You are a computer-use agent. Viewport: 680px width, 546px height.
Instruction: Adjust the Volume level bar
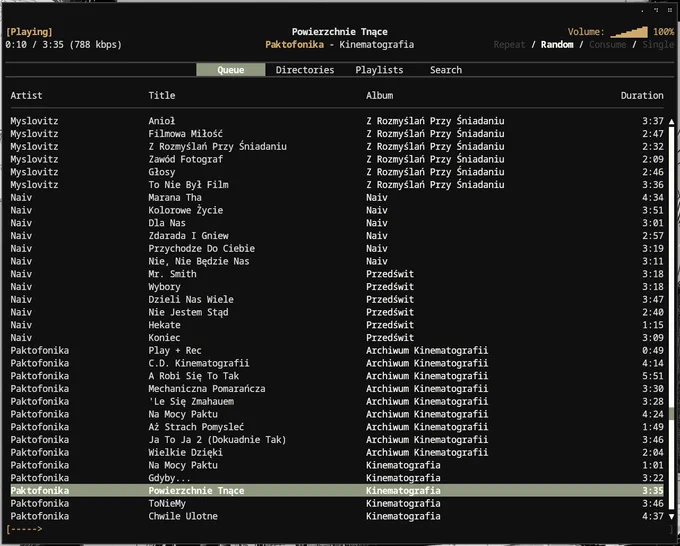pos(629,32)
